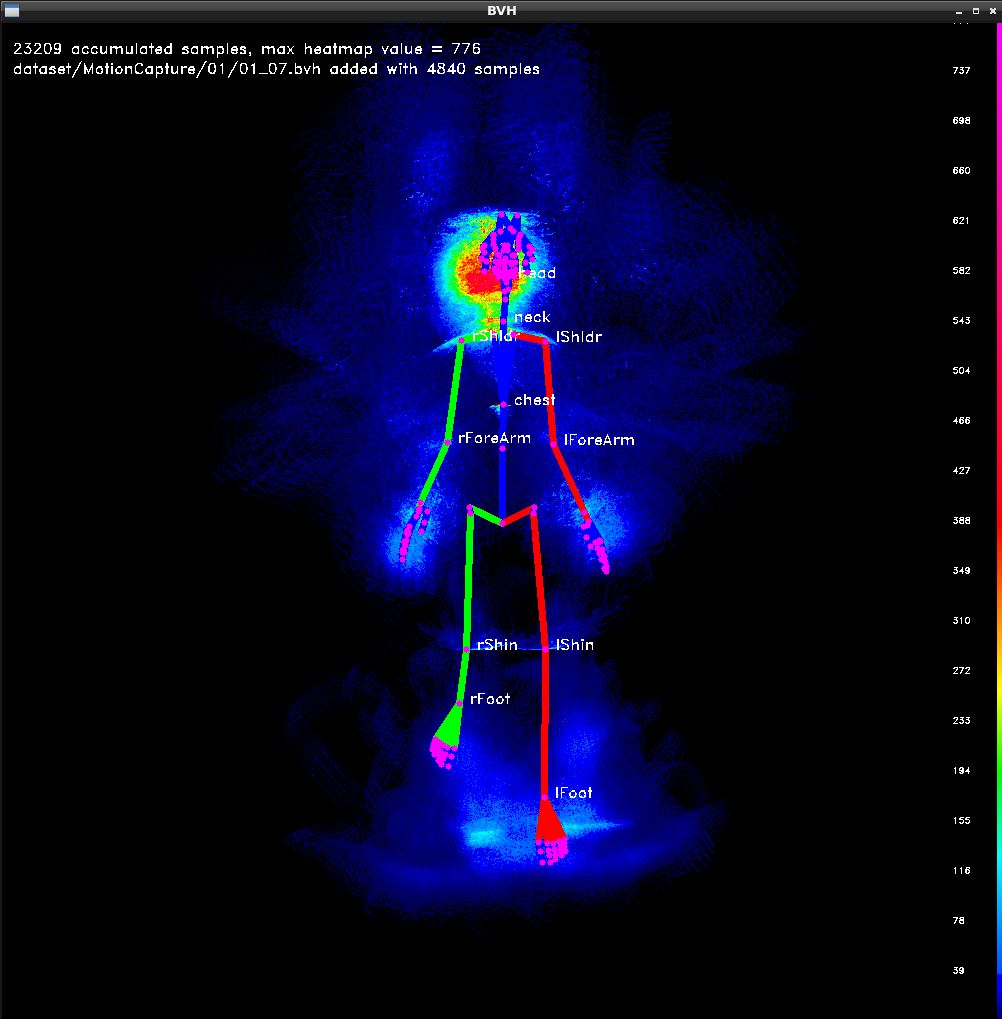Click the 01_07.bvh added file message
Viewport: 1002px width, 1019px height.
pos(276,69)
